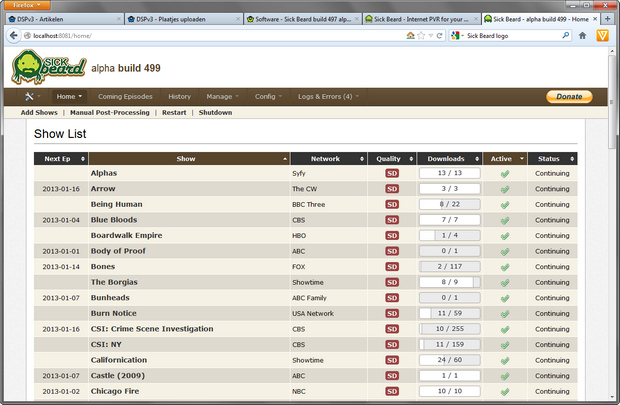The height and width of the screenshot is (405, 620).
Task: Open the Blue Bloods show page
Action: tap(114, 220)
